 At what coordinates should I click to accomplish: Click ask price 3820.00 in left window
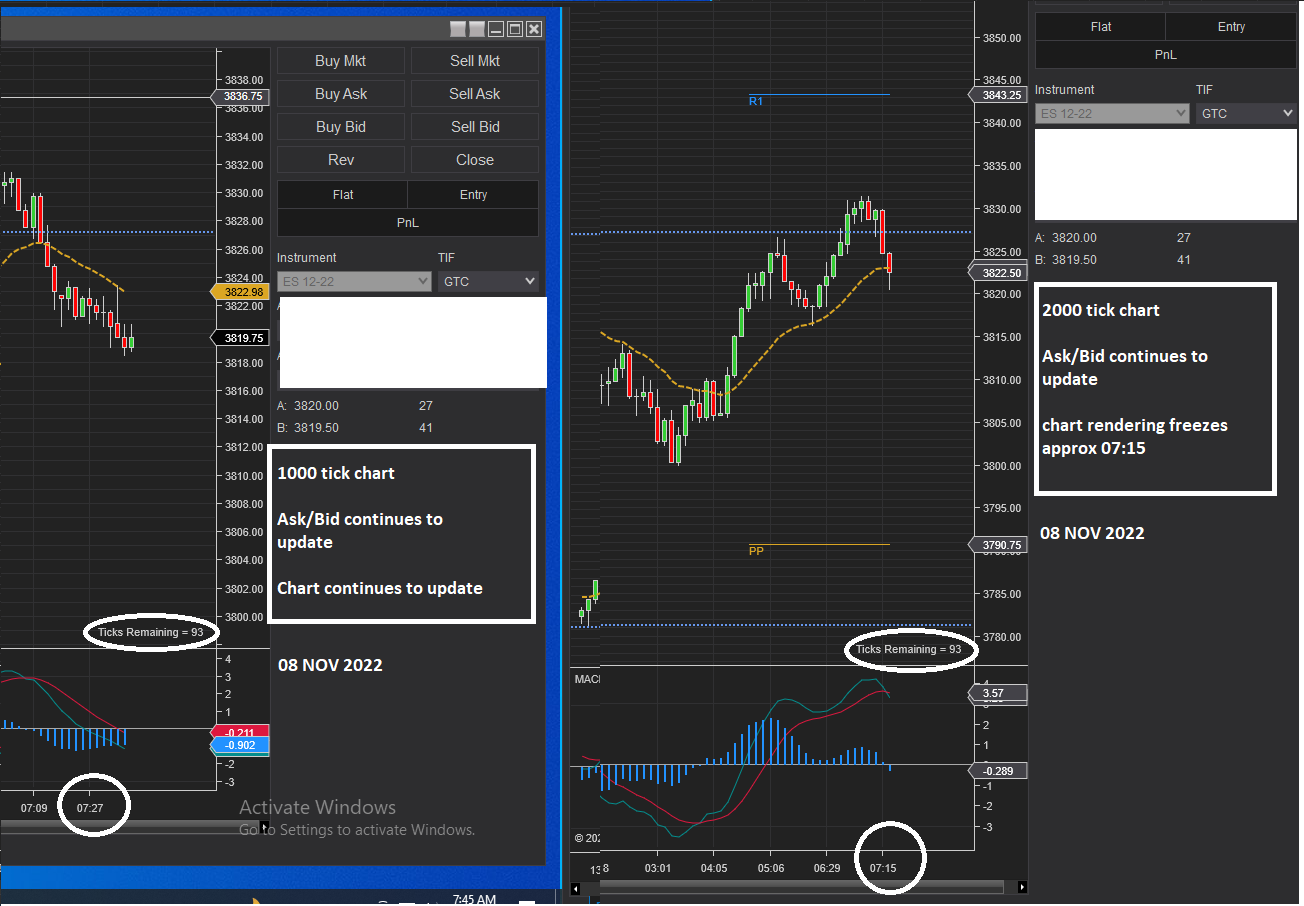tap(316, 406)
